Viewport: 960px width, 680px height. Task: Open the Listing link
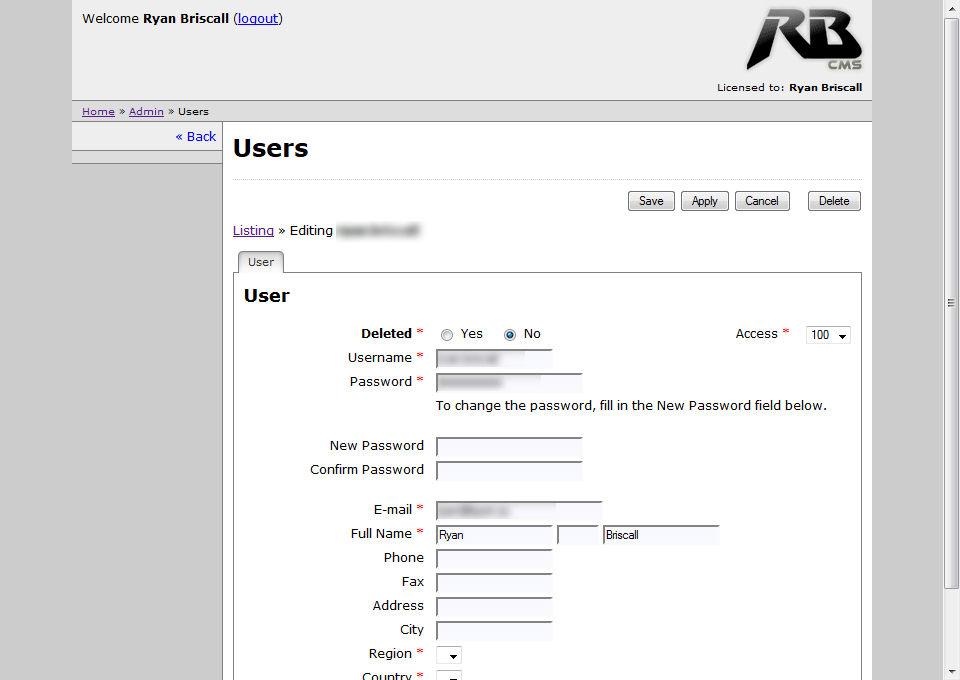coord(253,230)
